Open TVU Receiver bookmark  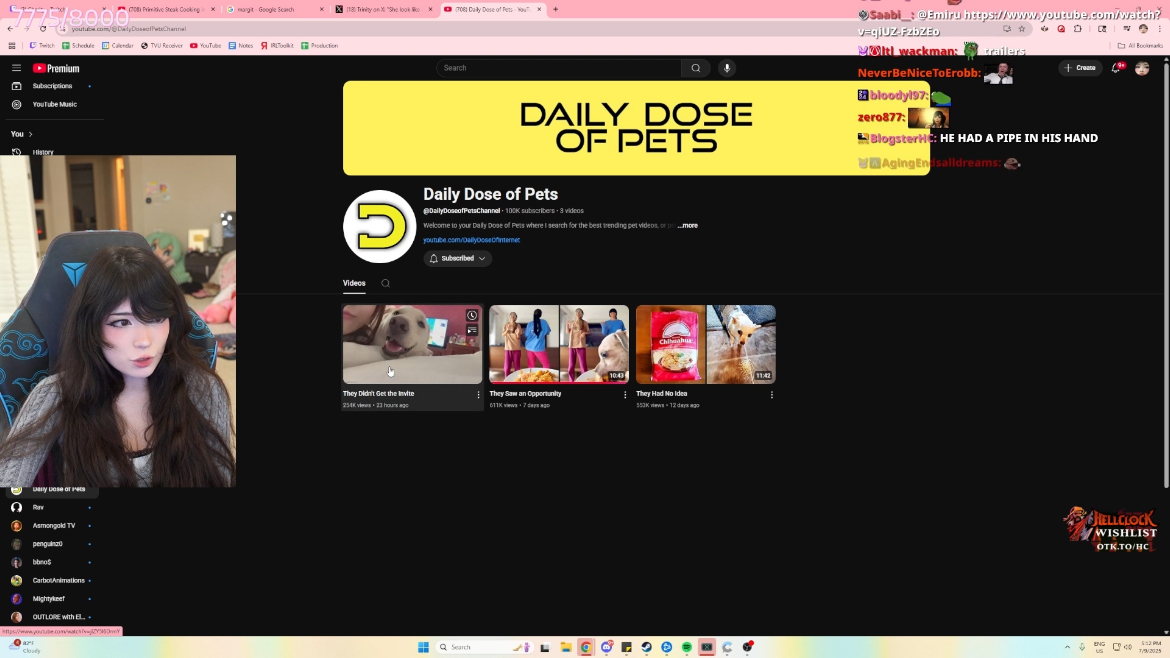coord(161,46)
